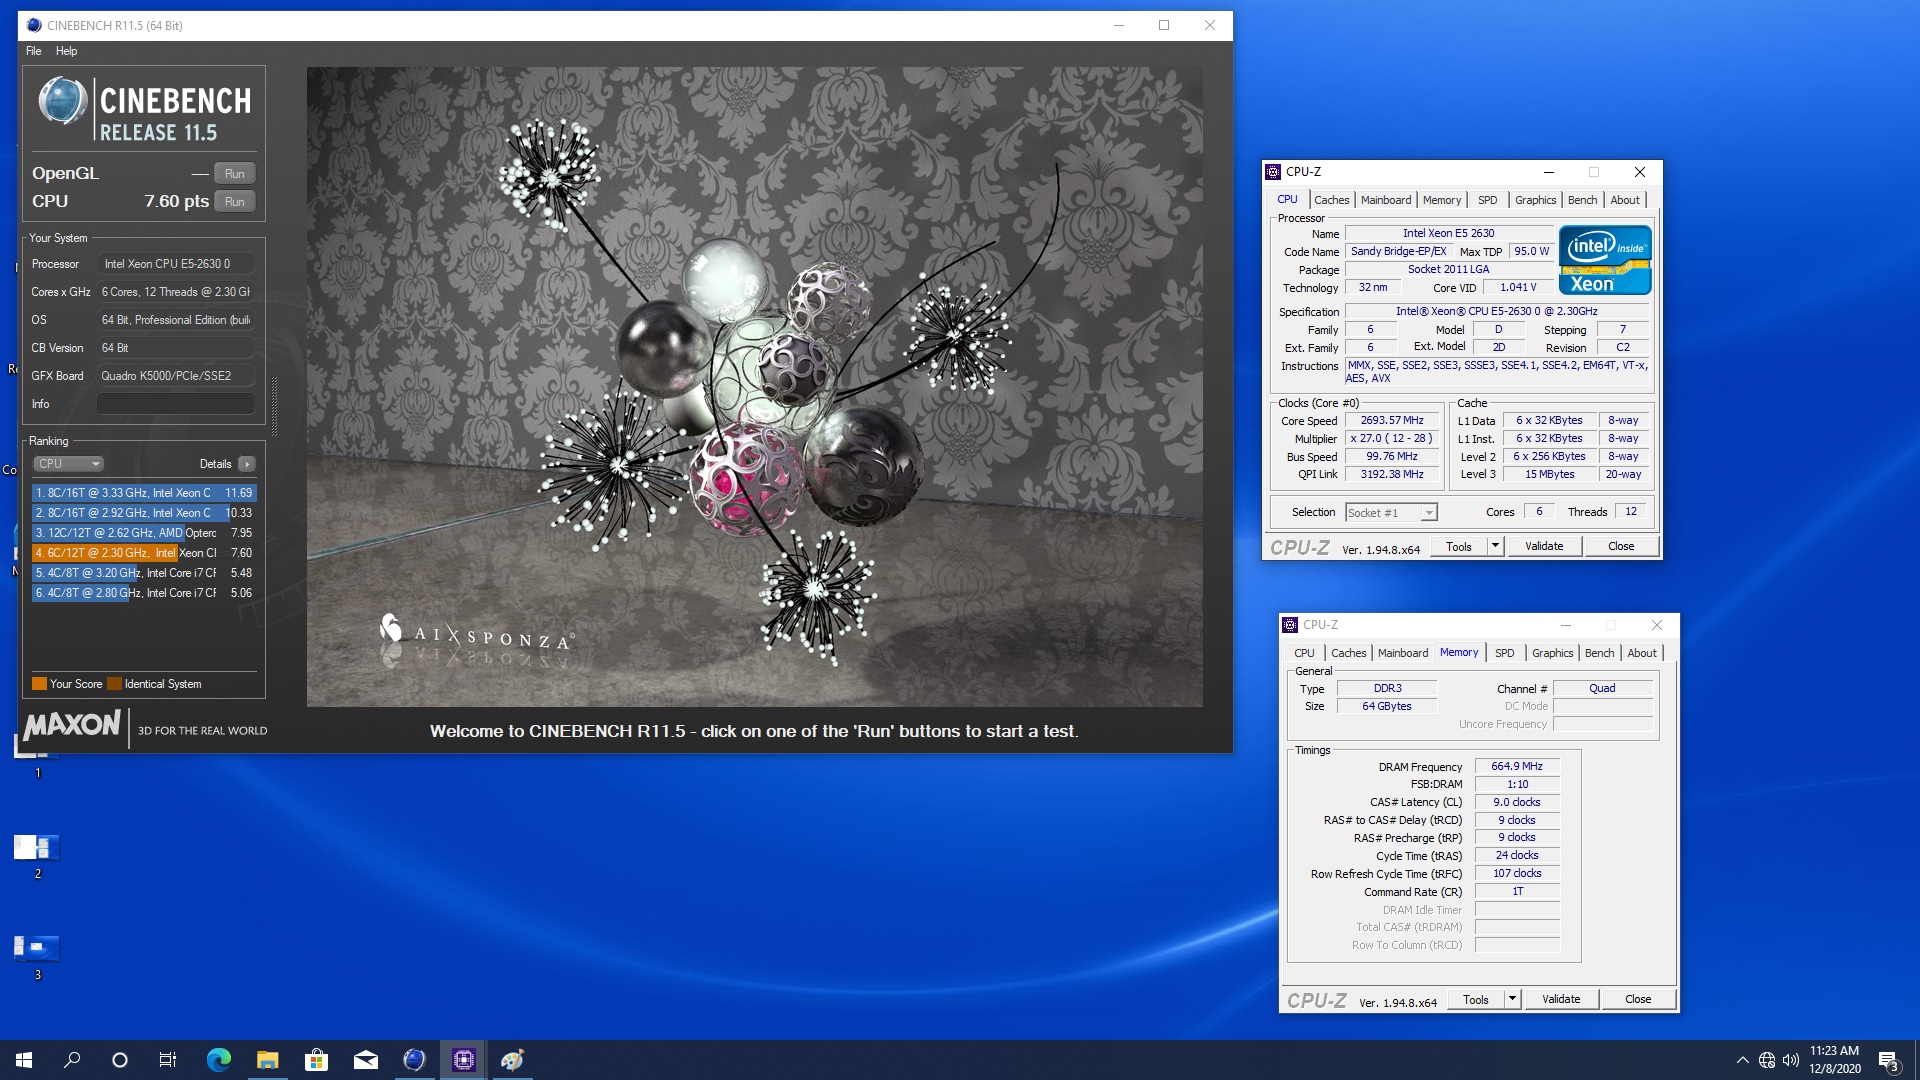Open network globe icon in tray
Screen dimensions: 1920x1080
pyautogui.click(x=1767, y=1060)
